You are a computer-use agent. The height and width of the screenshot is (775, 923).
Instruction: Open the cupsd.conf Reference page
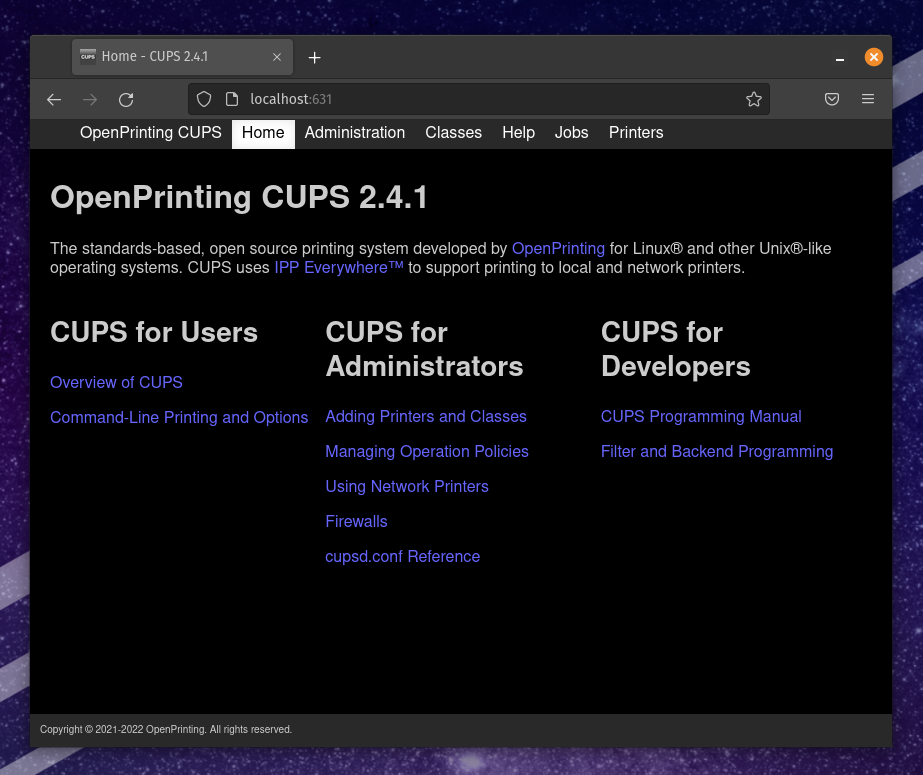point(402,556)
